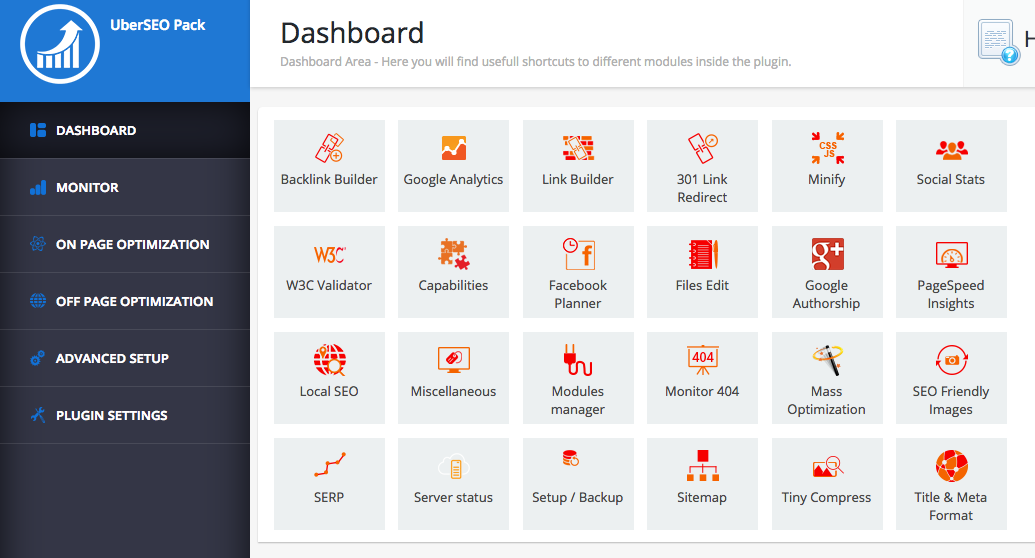Click the W3C Validator logo icon

[x=329, y=254]
